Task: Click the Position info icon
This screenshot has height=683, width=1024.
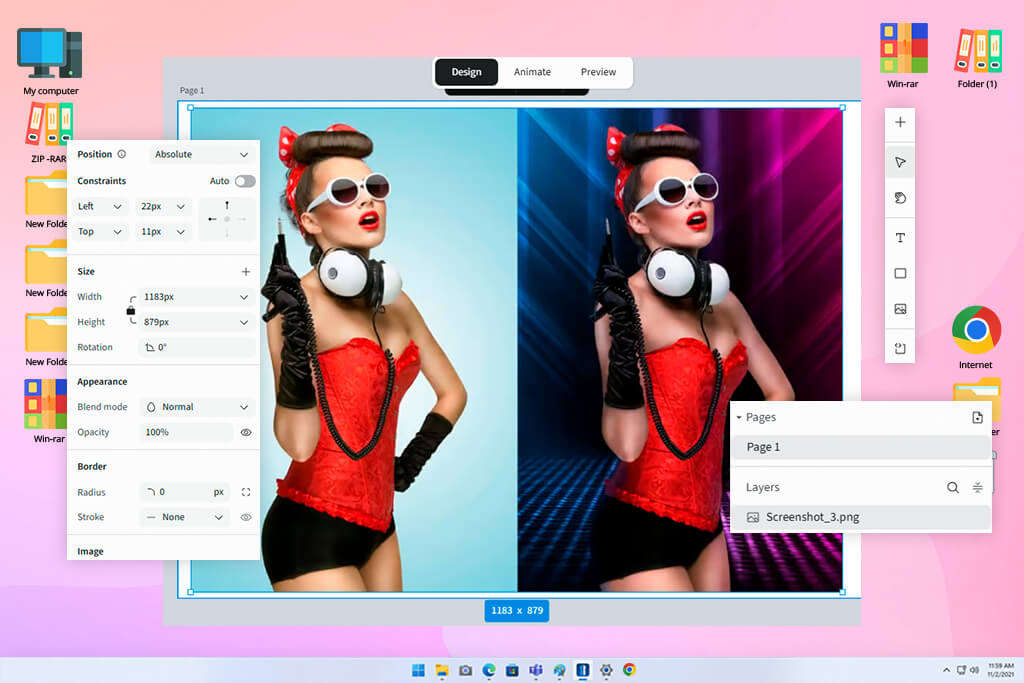Action: click(121, 154)
